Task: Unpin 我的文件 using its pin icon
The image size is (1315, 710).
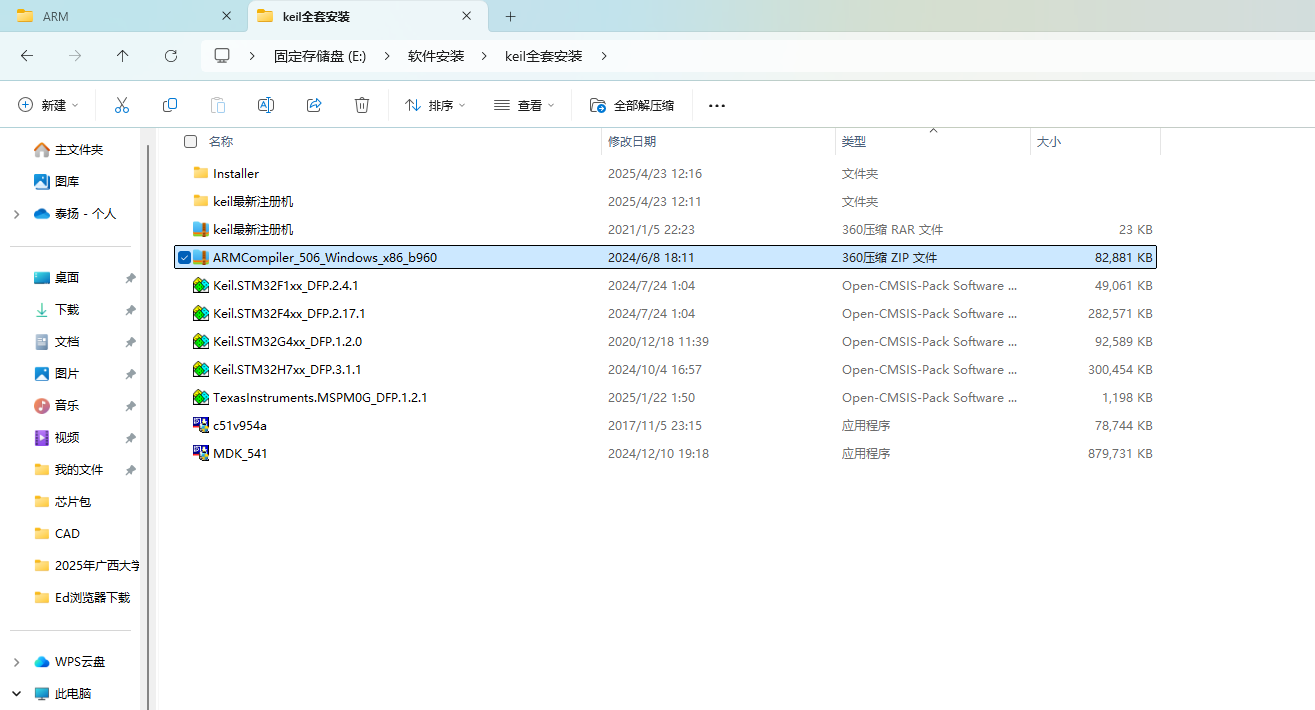Action: click(x=130, y=470)
